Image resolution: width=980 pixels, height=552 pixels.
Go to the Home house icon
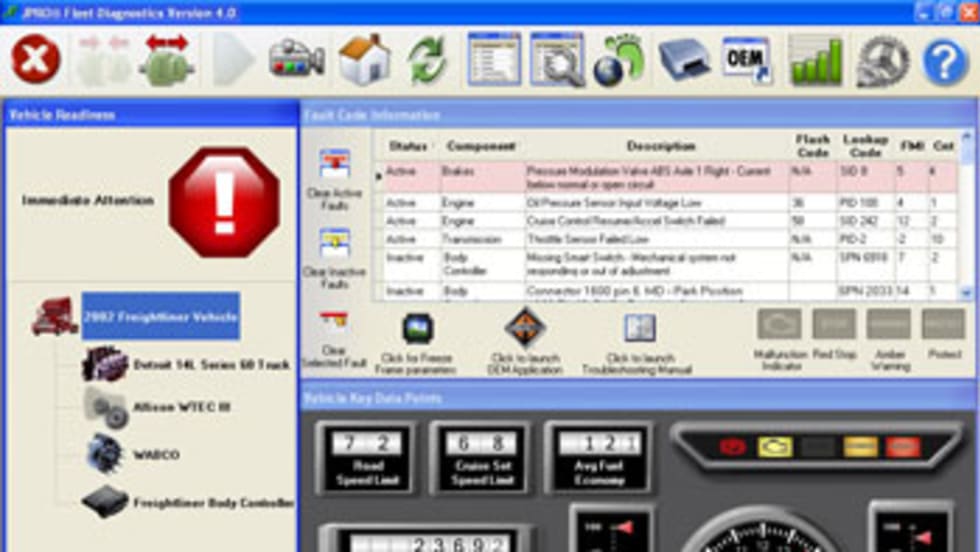(363, 60)
